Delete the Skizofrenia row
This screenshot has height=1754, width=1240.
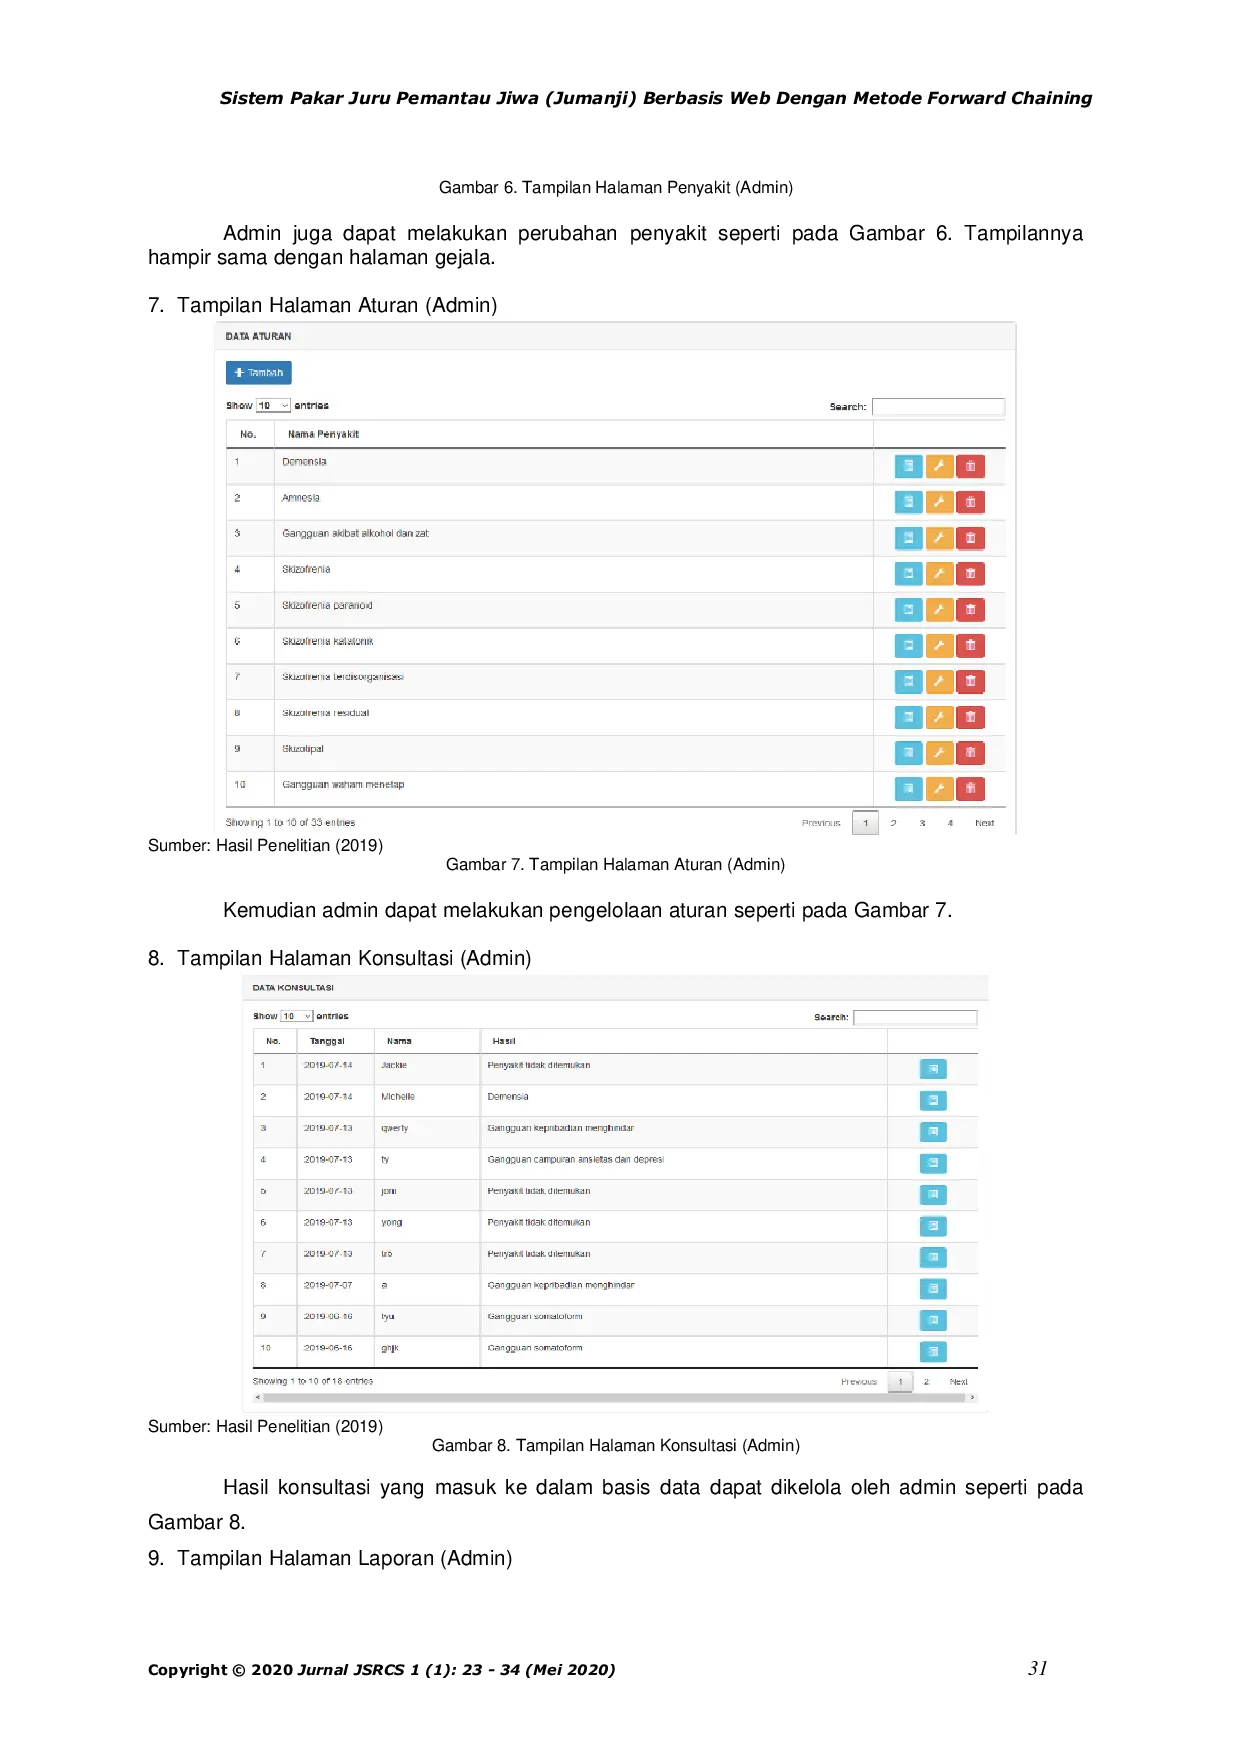(x=970, y=574)
